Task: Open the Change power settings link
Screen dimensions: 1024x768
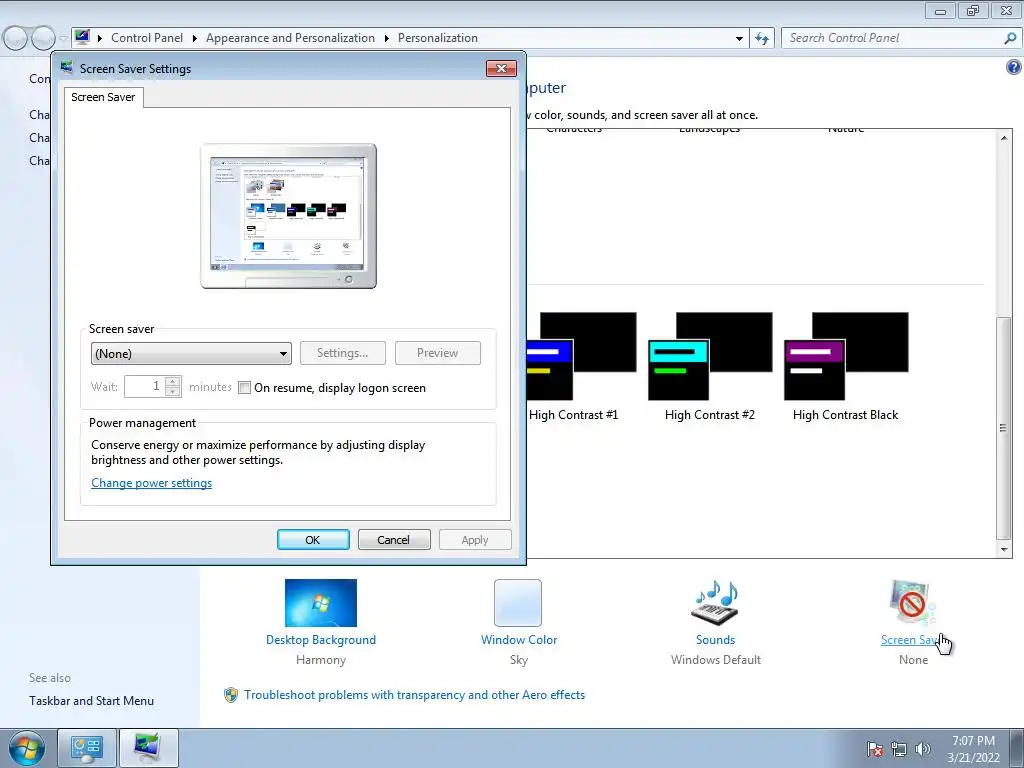Action: [152, 483]
